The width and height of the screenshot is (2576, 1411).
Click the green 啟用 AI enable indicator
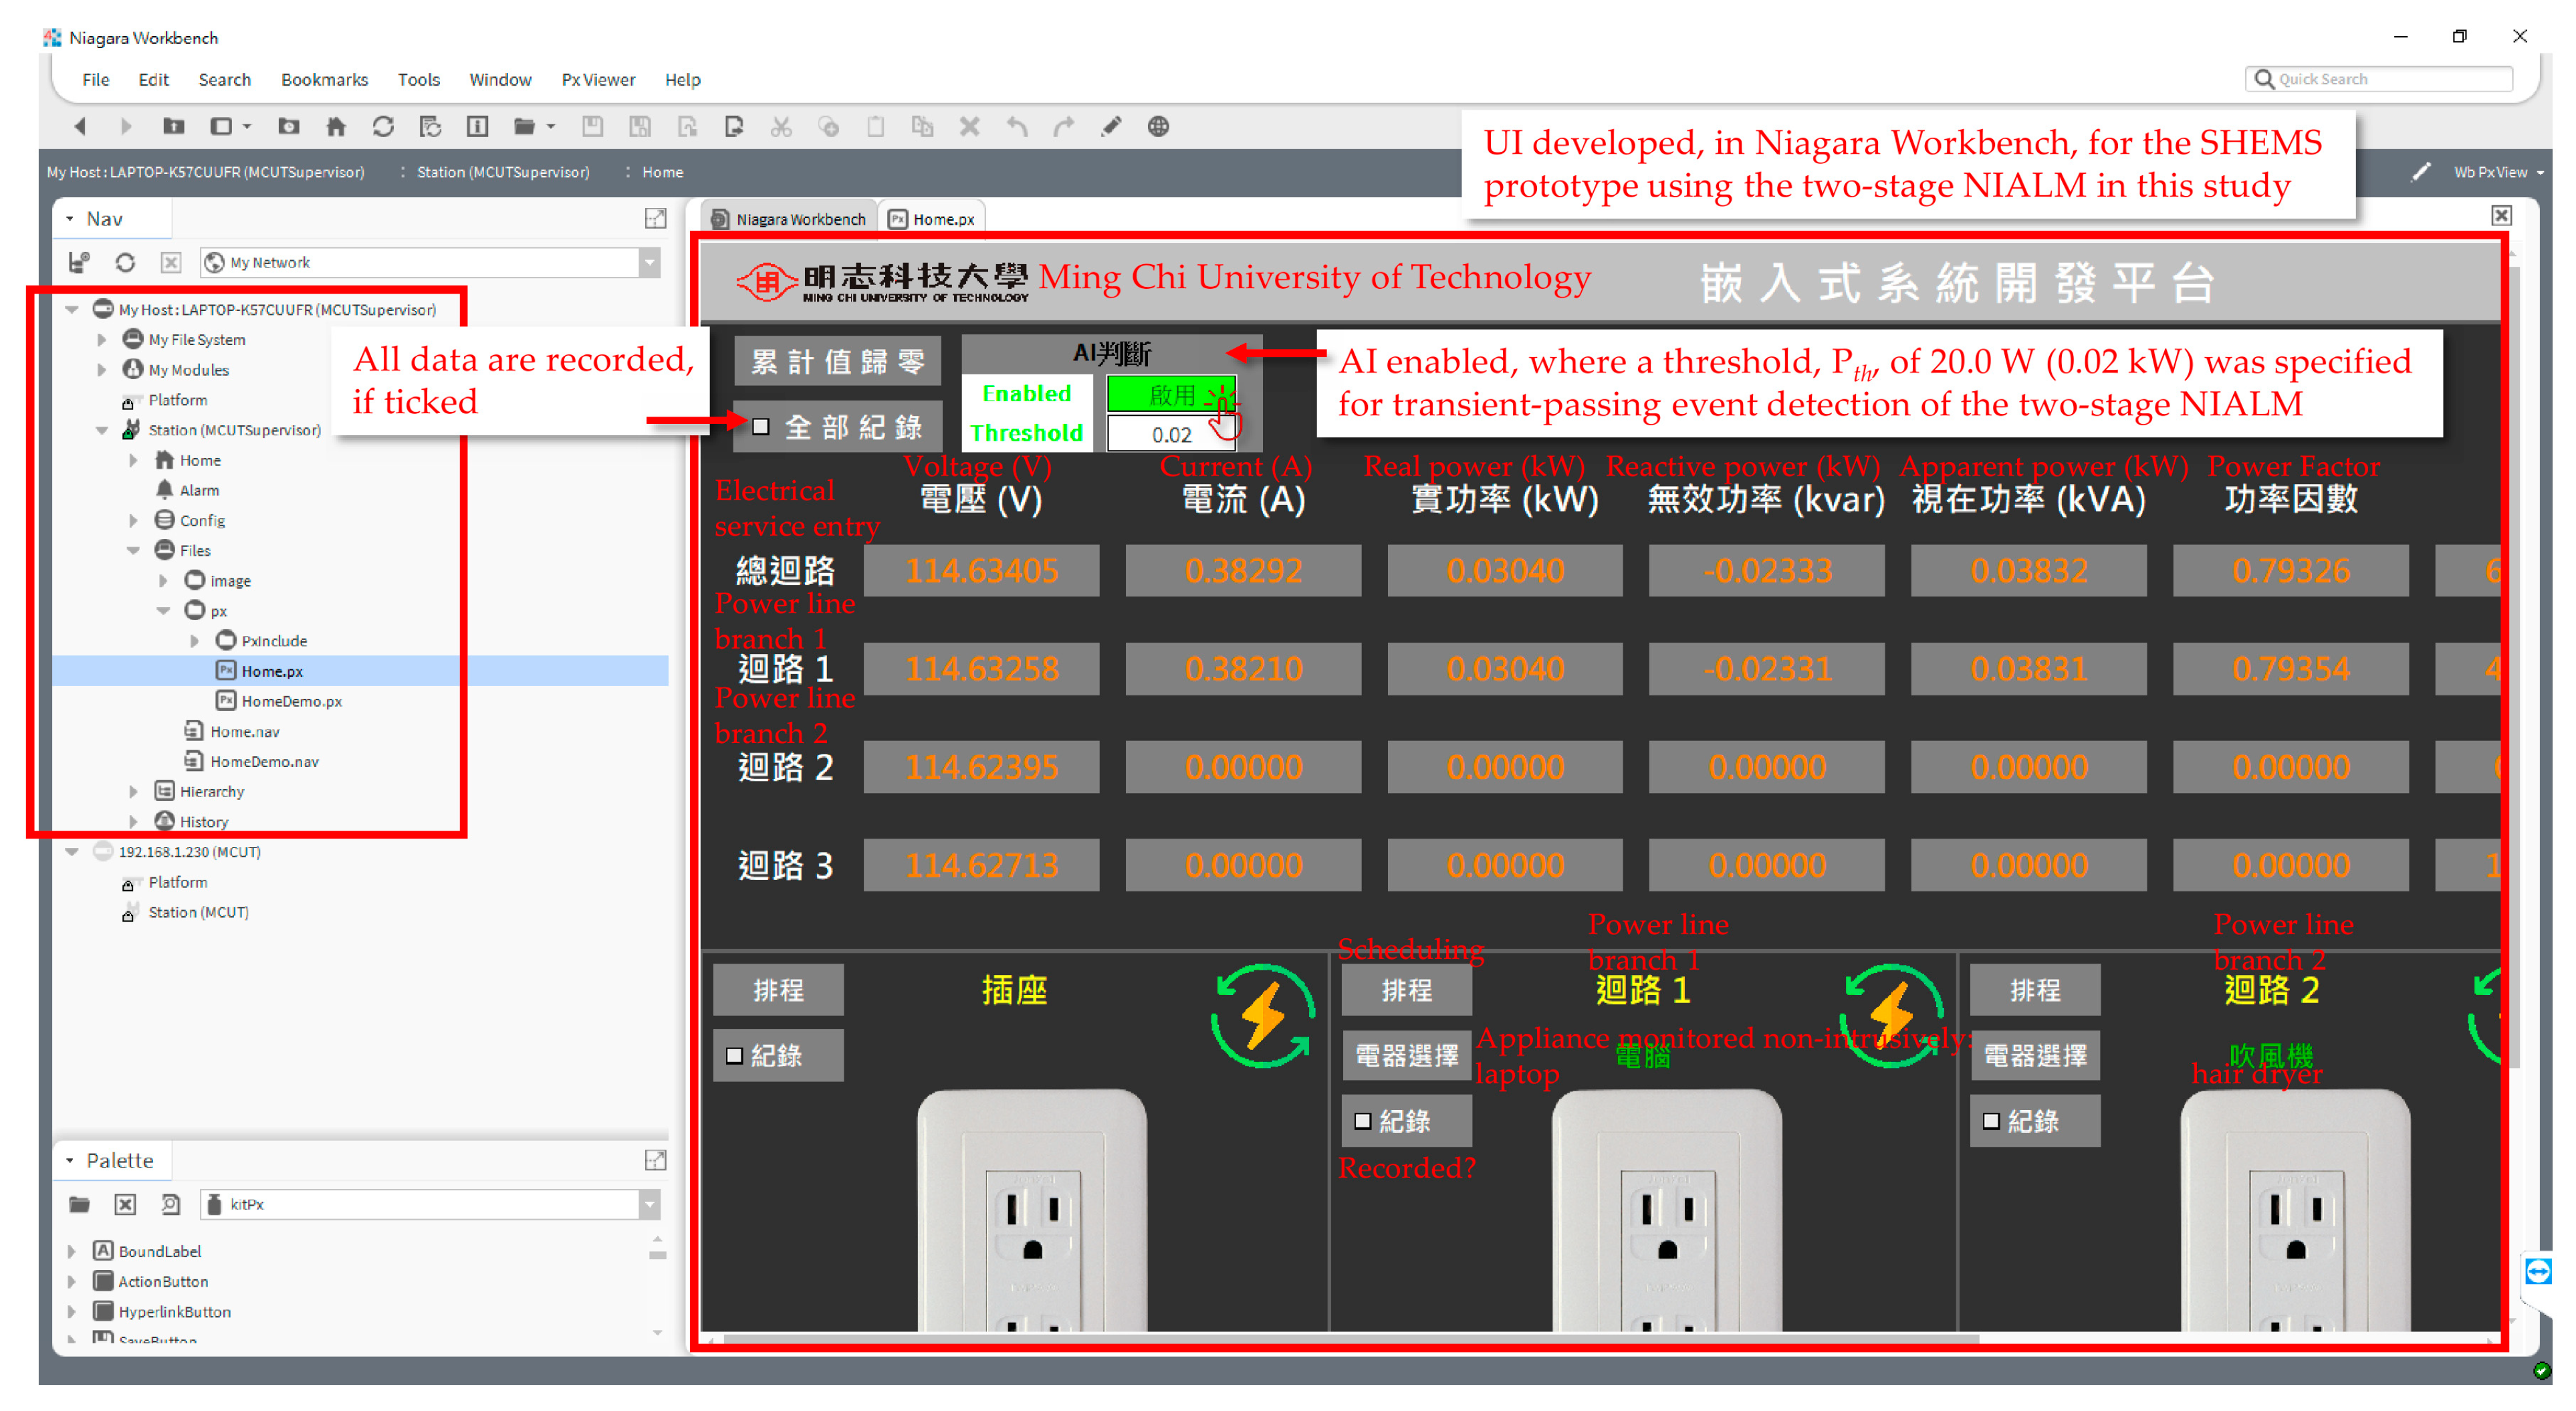coord(1170,394)
